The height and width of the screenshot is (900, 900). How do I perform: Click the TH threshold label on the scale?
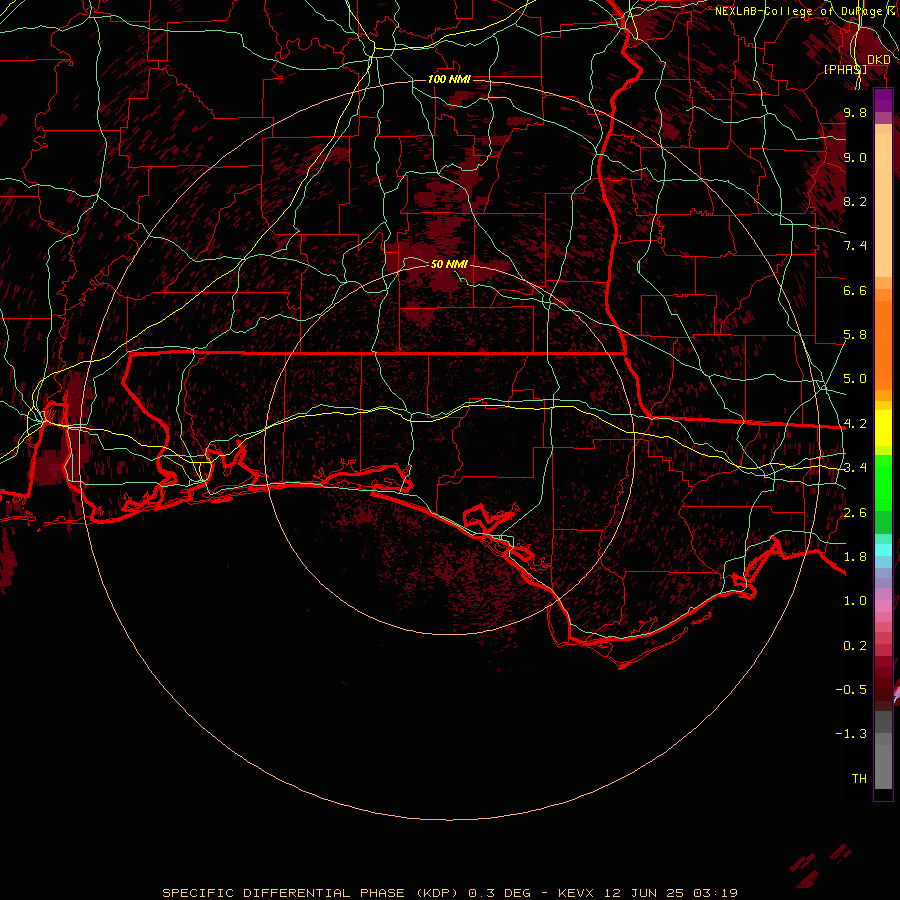point(859,779)
